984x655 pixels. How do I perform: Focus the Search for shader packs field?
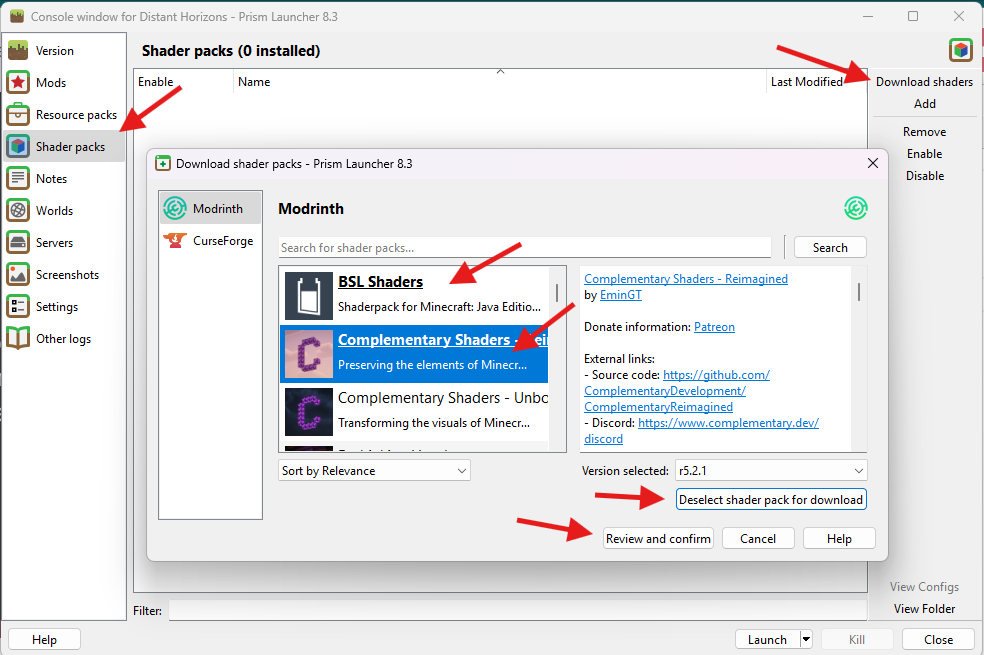tap(525, 247)
